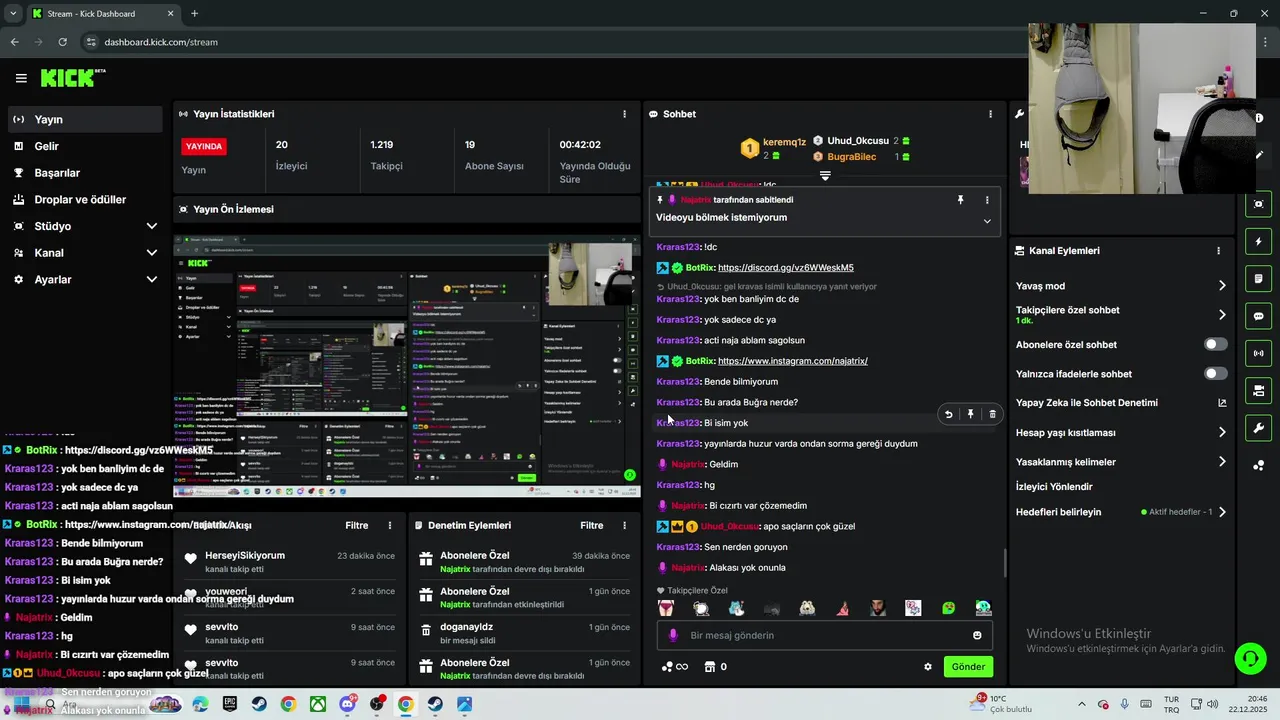Insert the green face emote
The image size is (1280, 720).
pos(948,608)
